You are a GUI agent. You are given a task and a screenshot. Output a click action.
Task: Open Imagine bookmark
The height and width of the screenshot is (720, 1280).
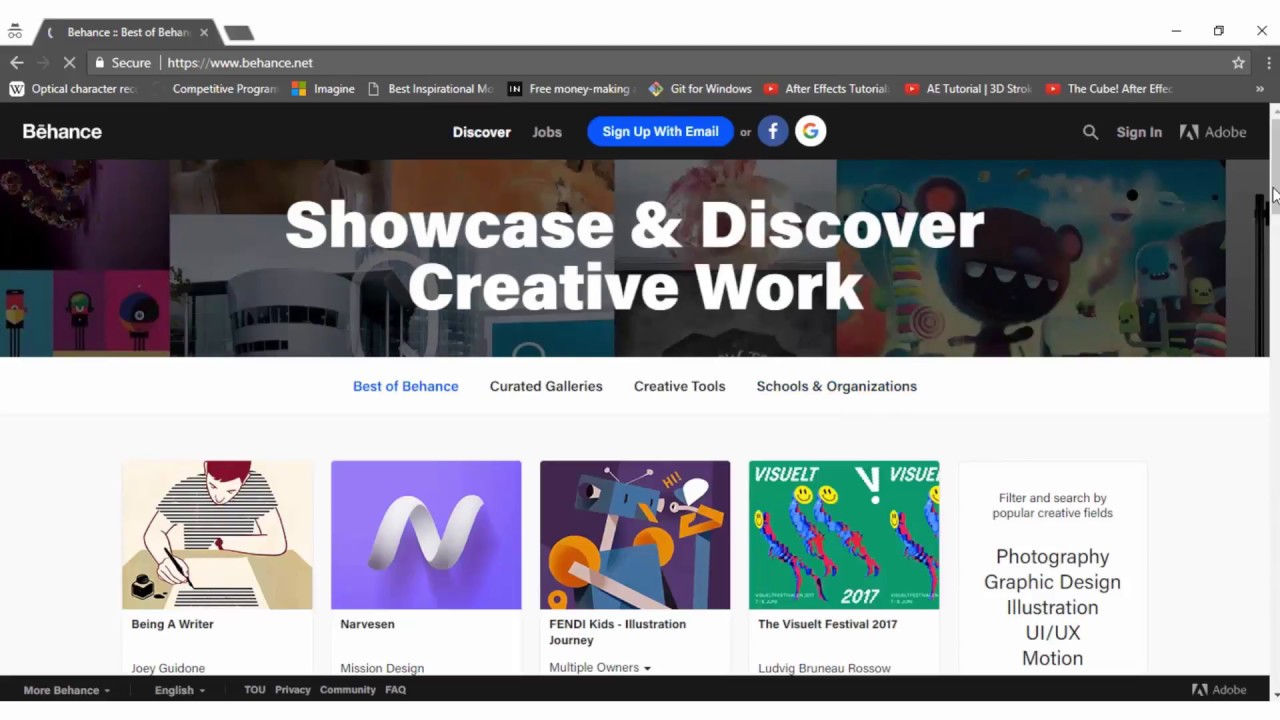pos(323,89)
